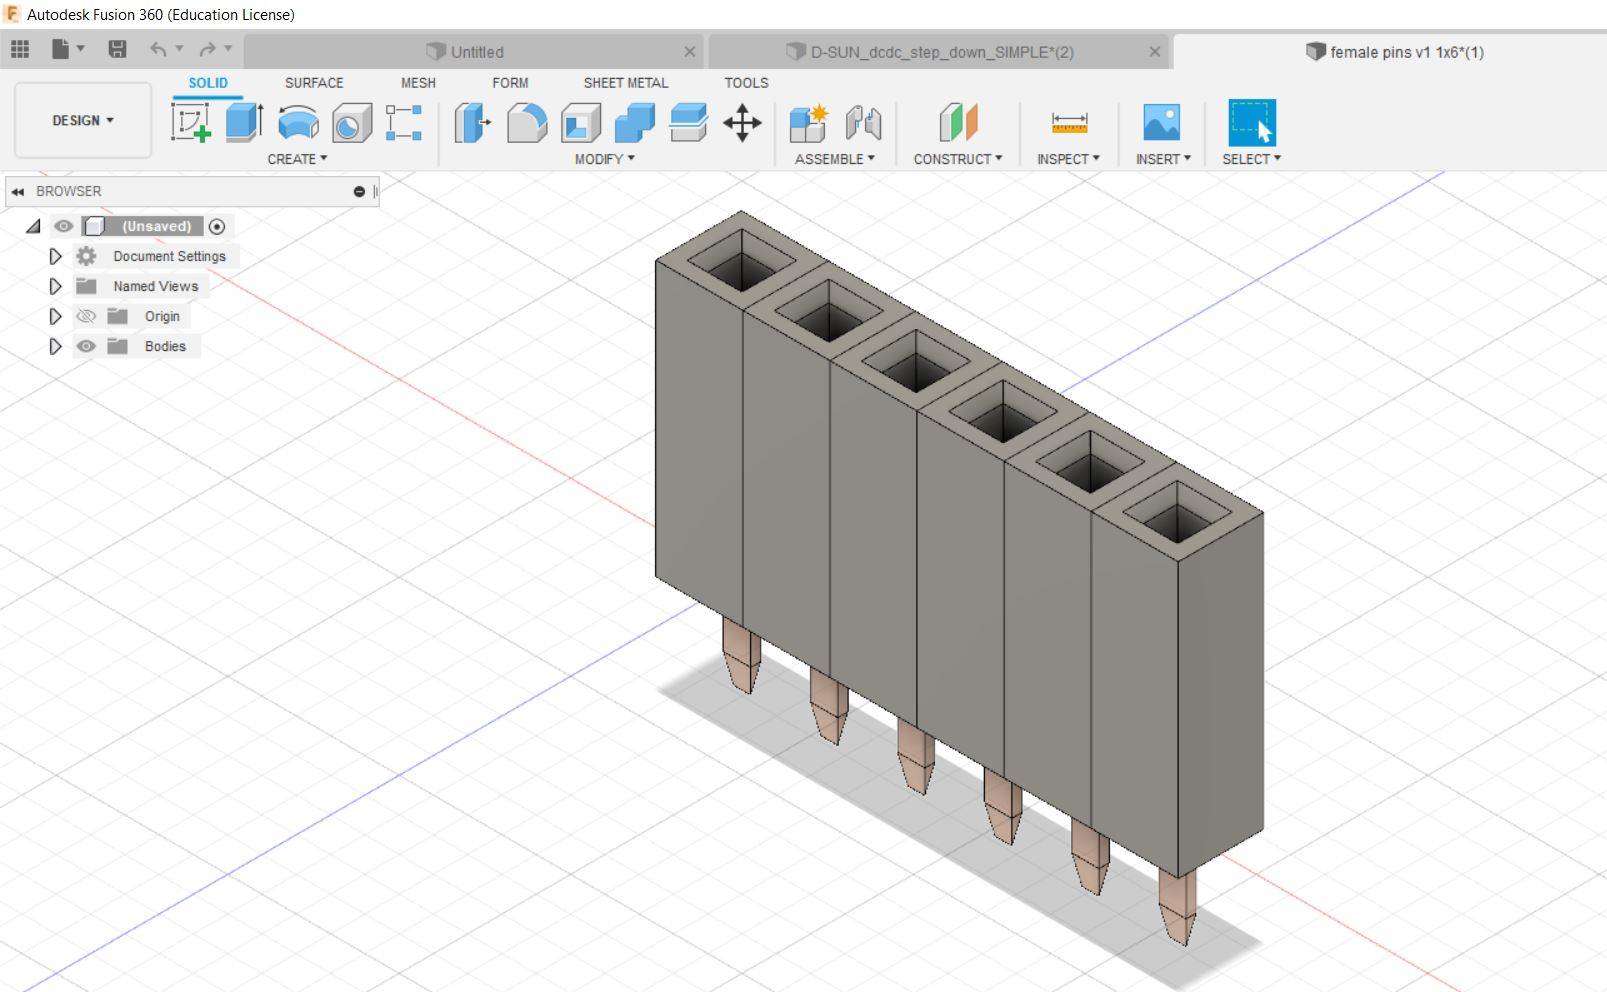Select the Revolve tool
The image size is (1607, 992).
click(x=298, y=123)
